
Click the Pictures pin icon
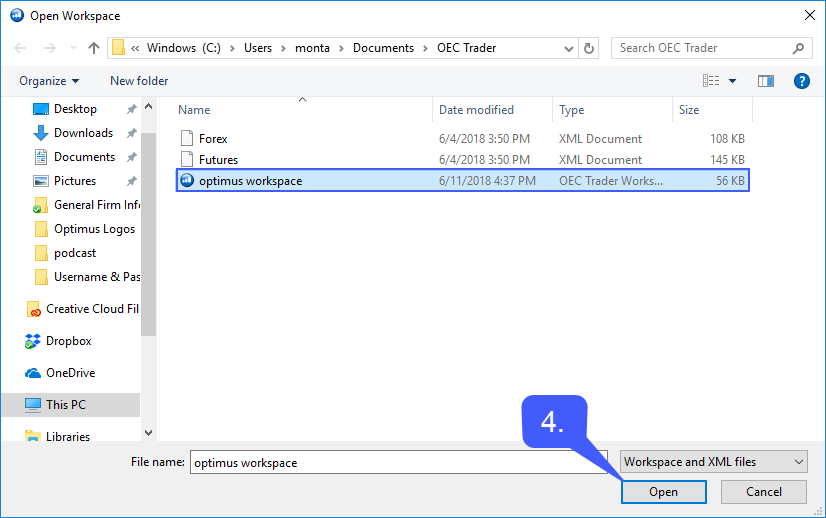[131, 181]
